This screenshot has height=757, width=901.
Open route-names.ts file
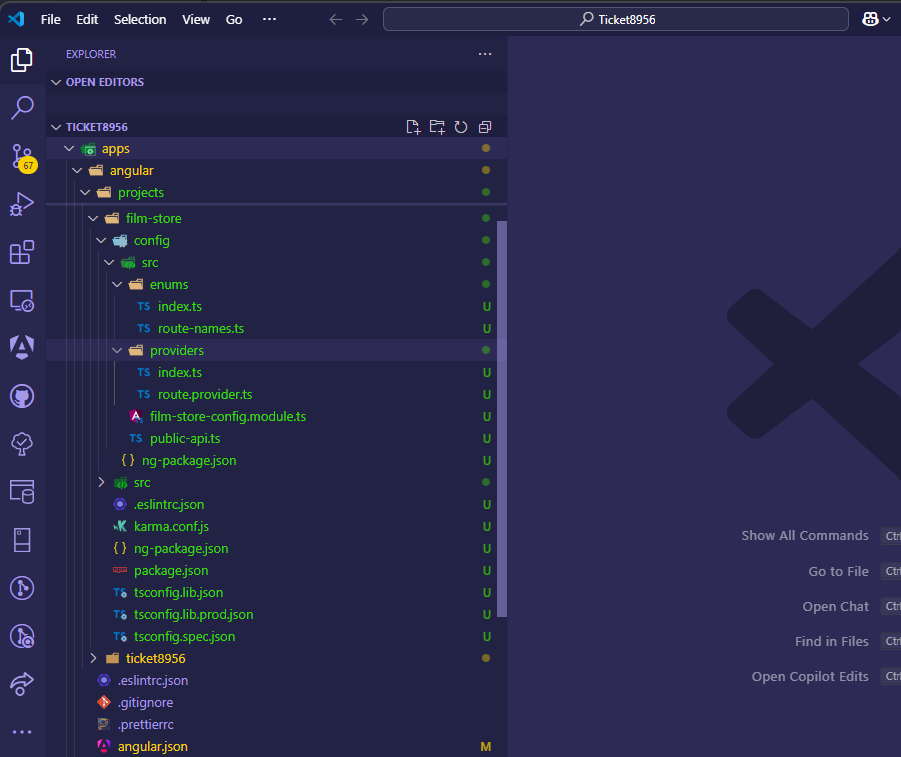(200, 329)
